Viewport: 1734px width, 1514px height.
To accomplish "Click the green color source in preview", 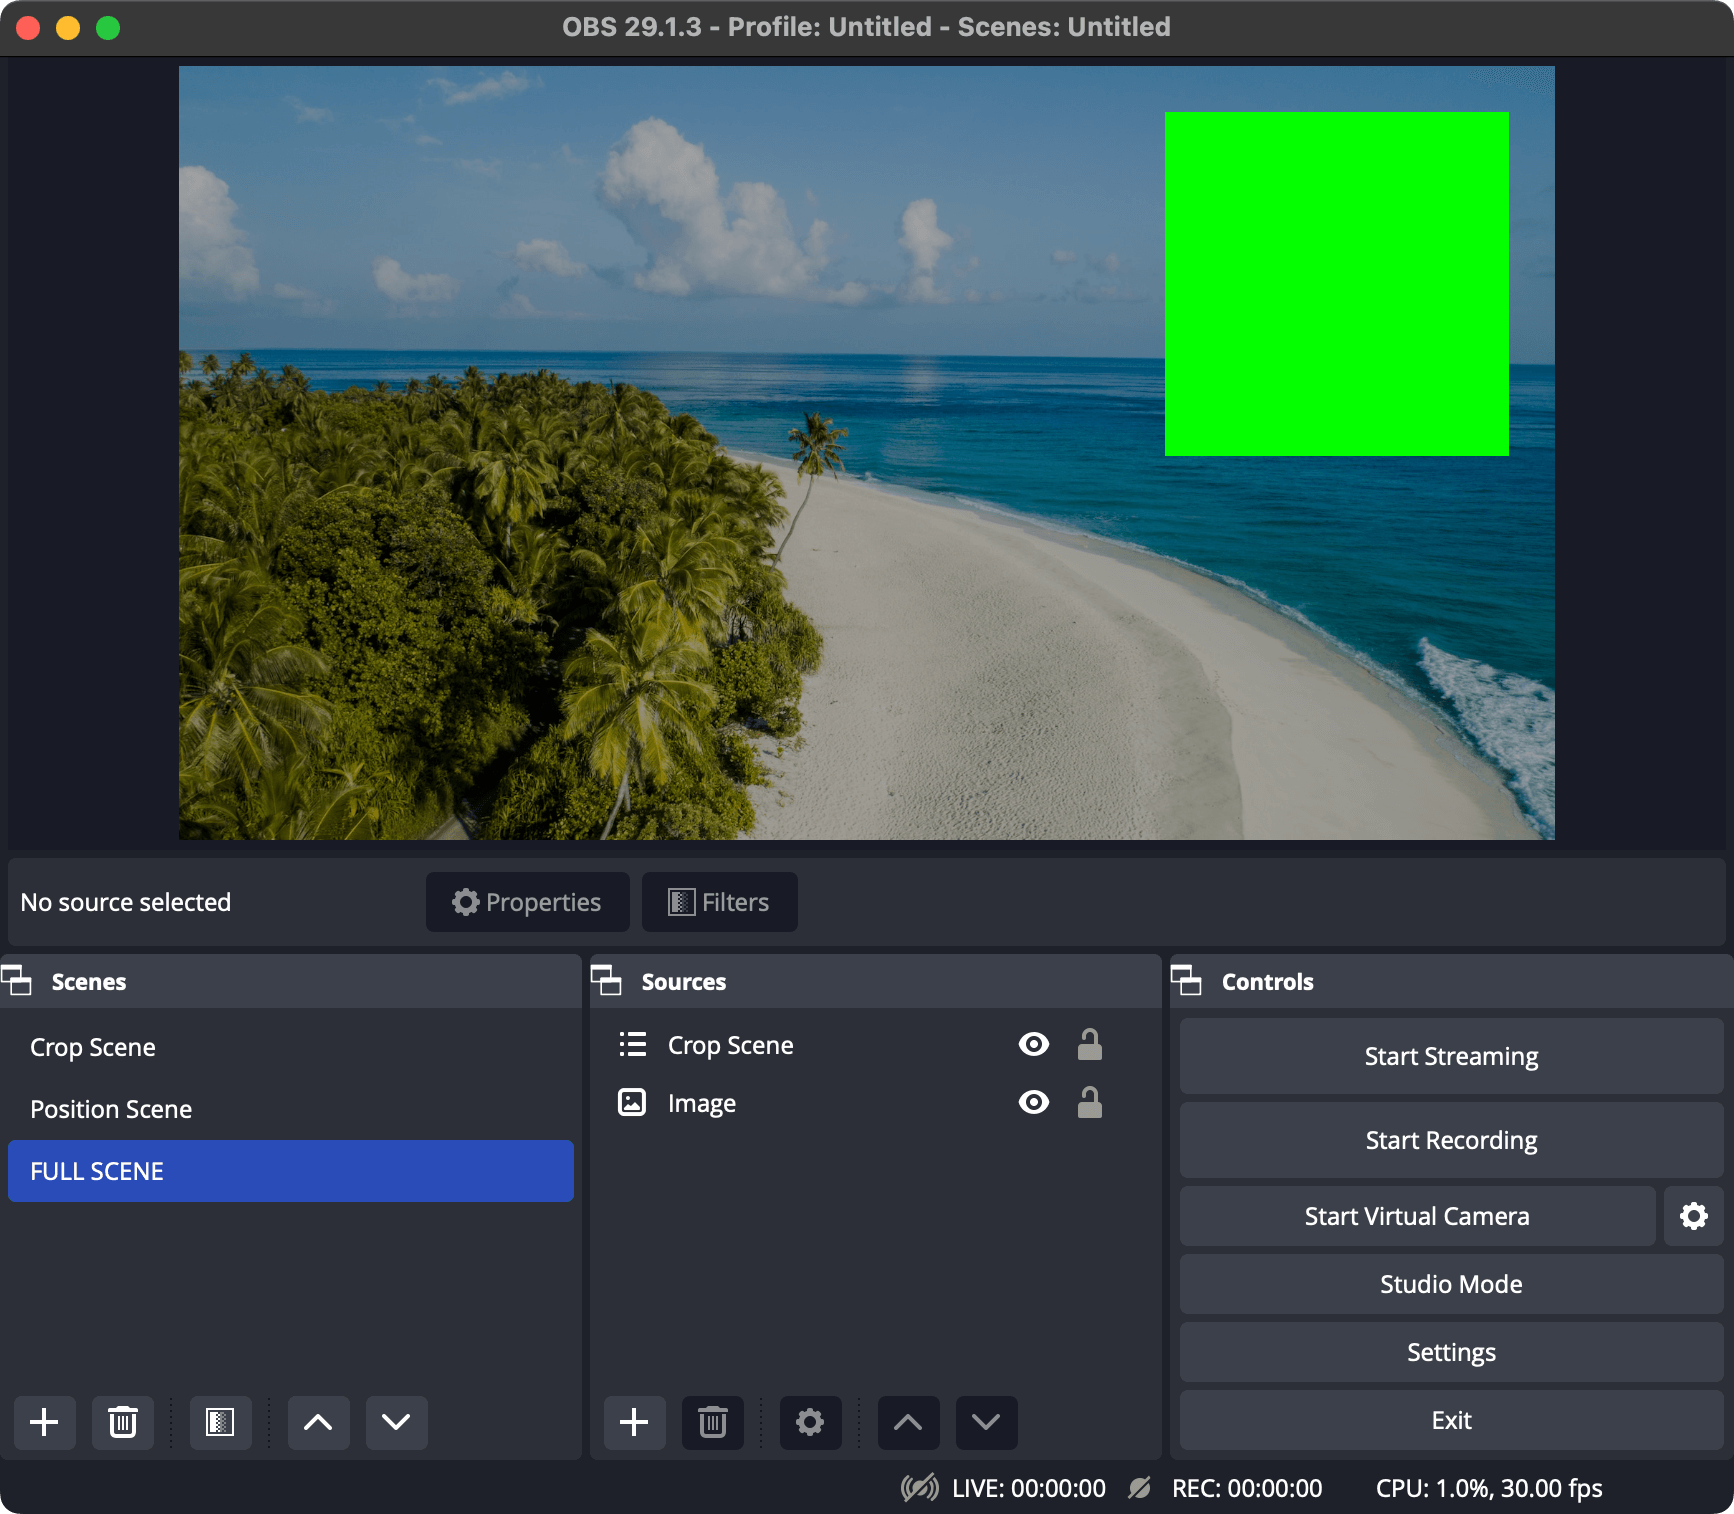I will pyautogui.click(x=1336, y=284).
